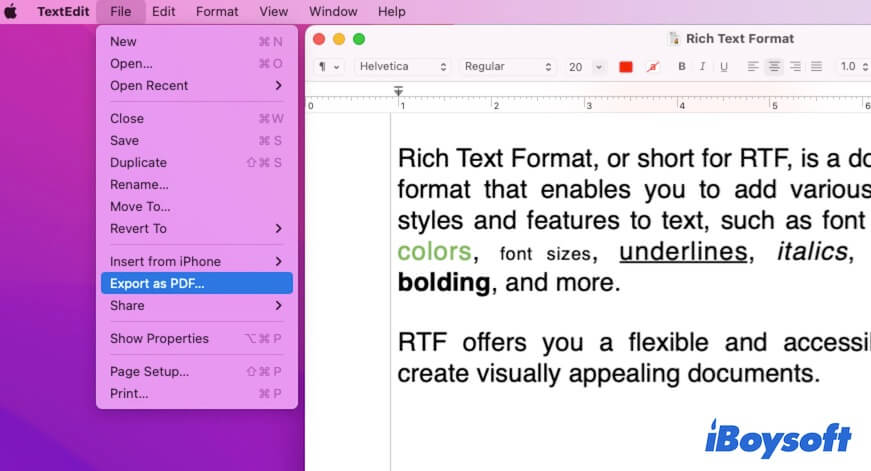The width and height of the screenshot is (871, 471).
Task: Open the Apple menu
Action: pyautogui.click(x=11, y=11)
